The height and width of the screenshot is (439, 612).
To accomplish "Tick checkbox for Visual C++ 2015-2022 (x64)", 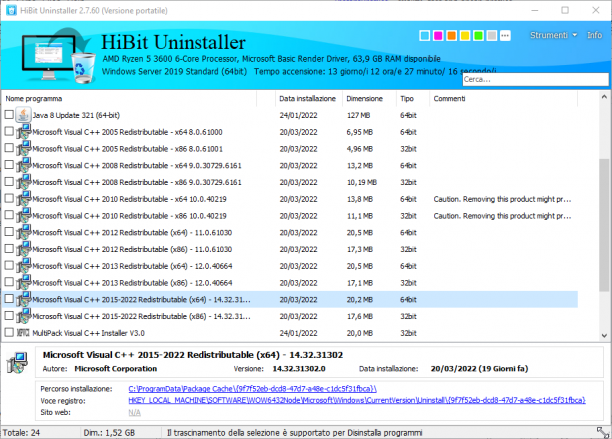I will tap(9, 299).
